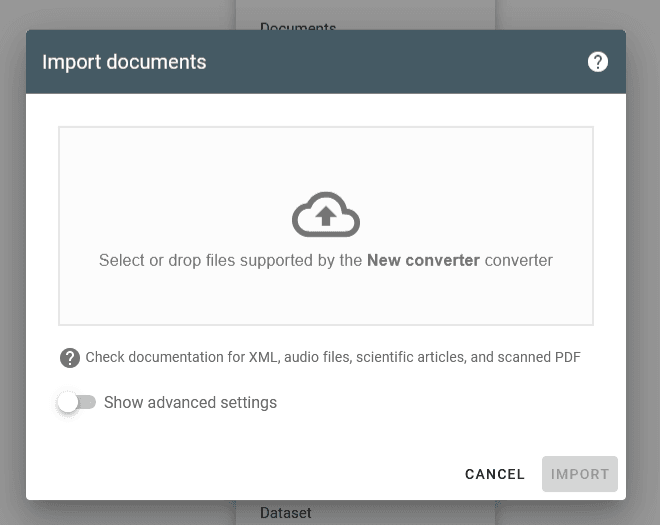This screenshot has height=525, width=660.
Task: Select the Documents item behind the dialog
Action: coord(298,26)
